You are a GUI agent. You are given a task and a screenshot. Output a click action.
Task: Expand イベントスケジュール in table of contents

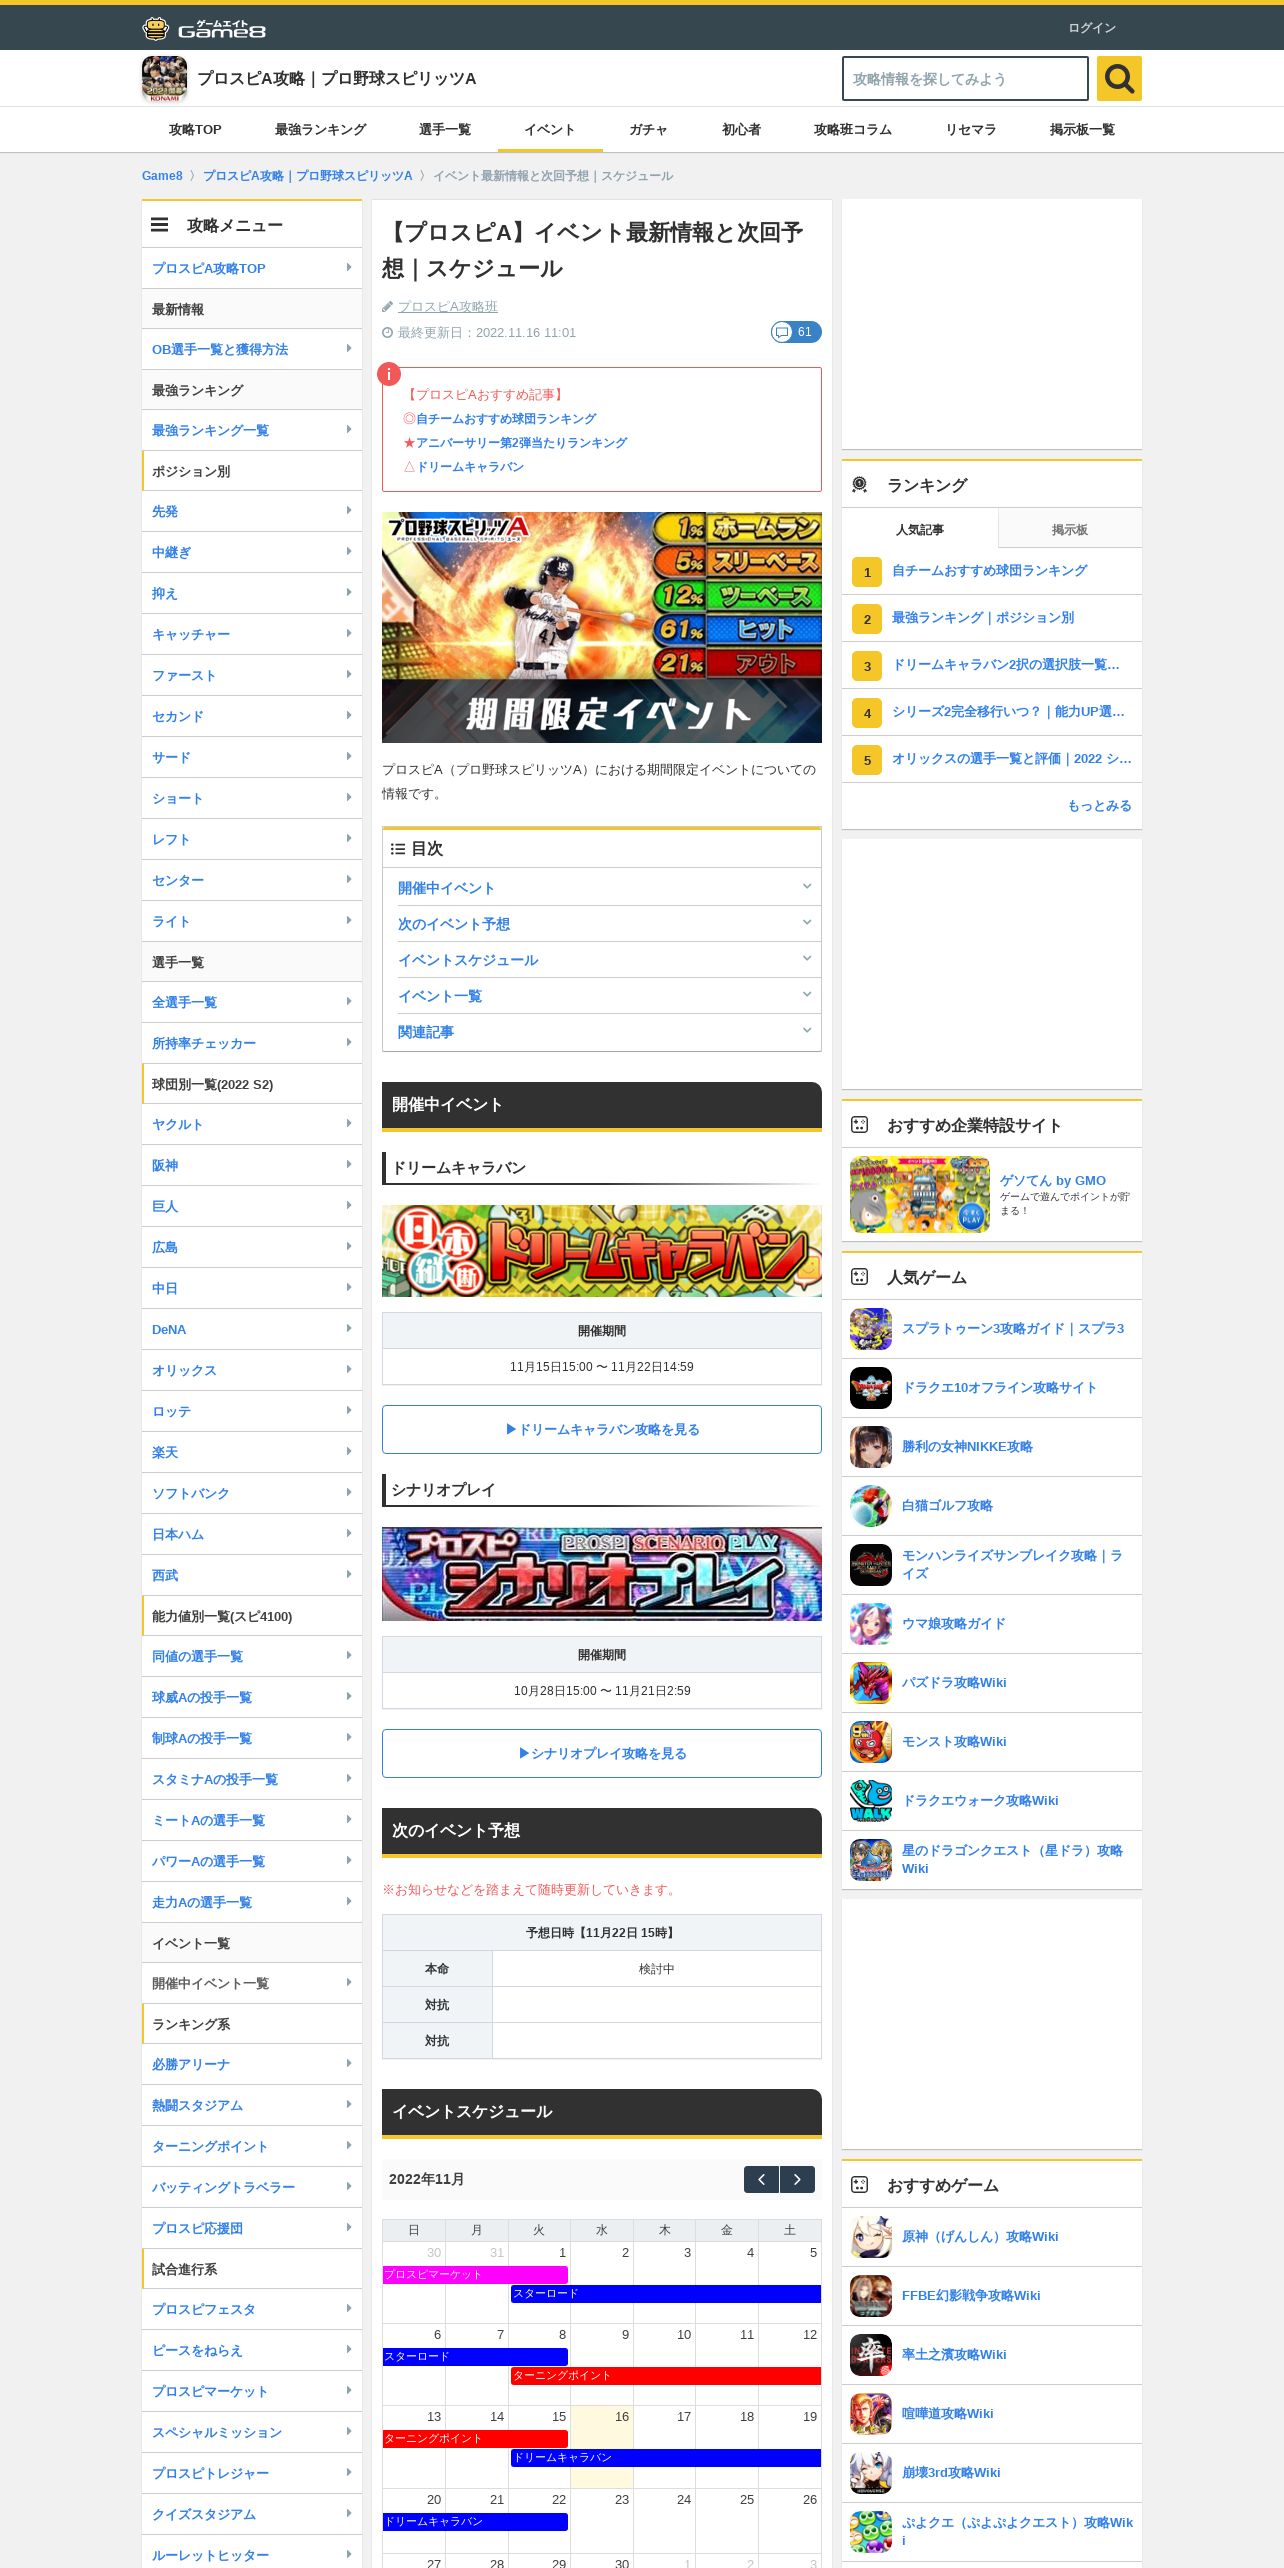click(602, 960)
